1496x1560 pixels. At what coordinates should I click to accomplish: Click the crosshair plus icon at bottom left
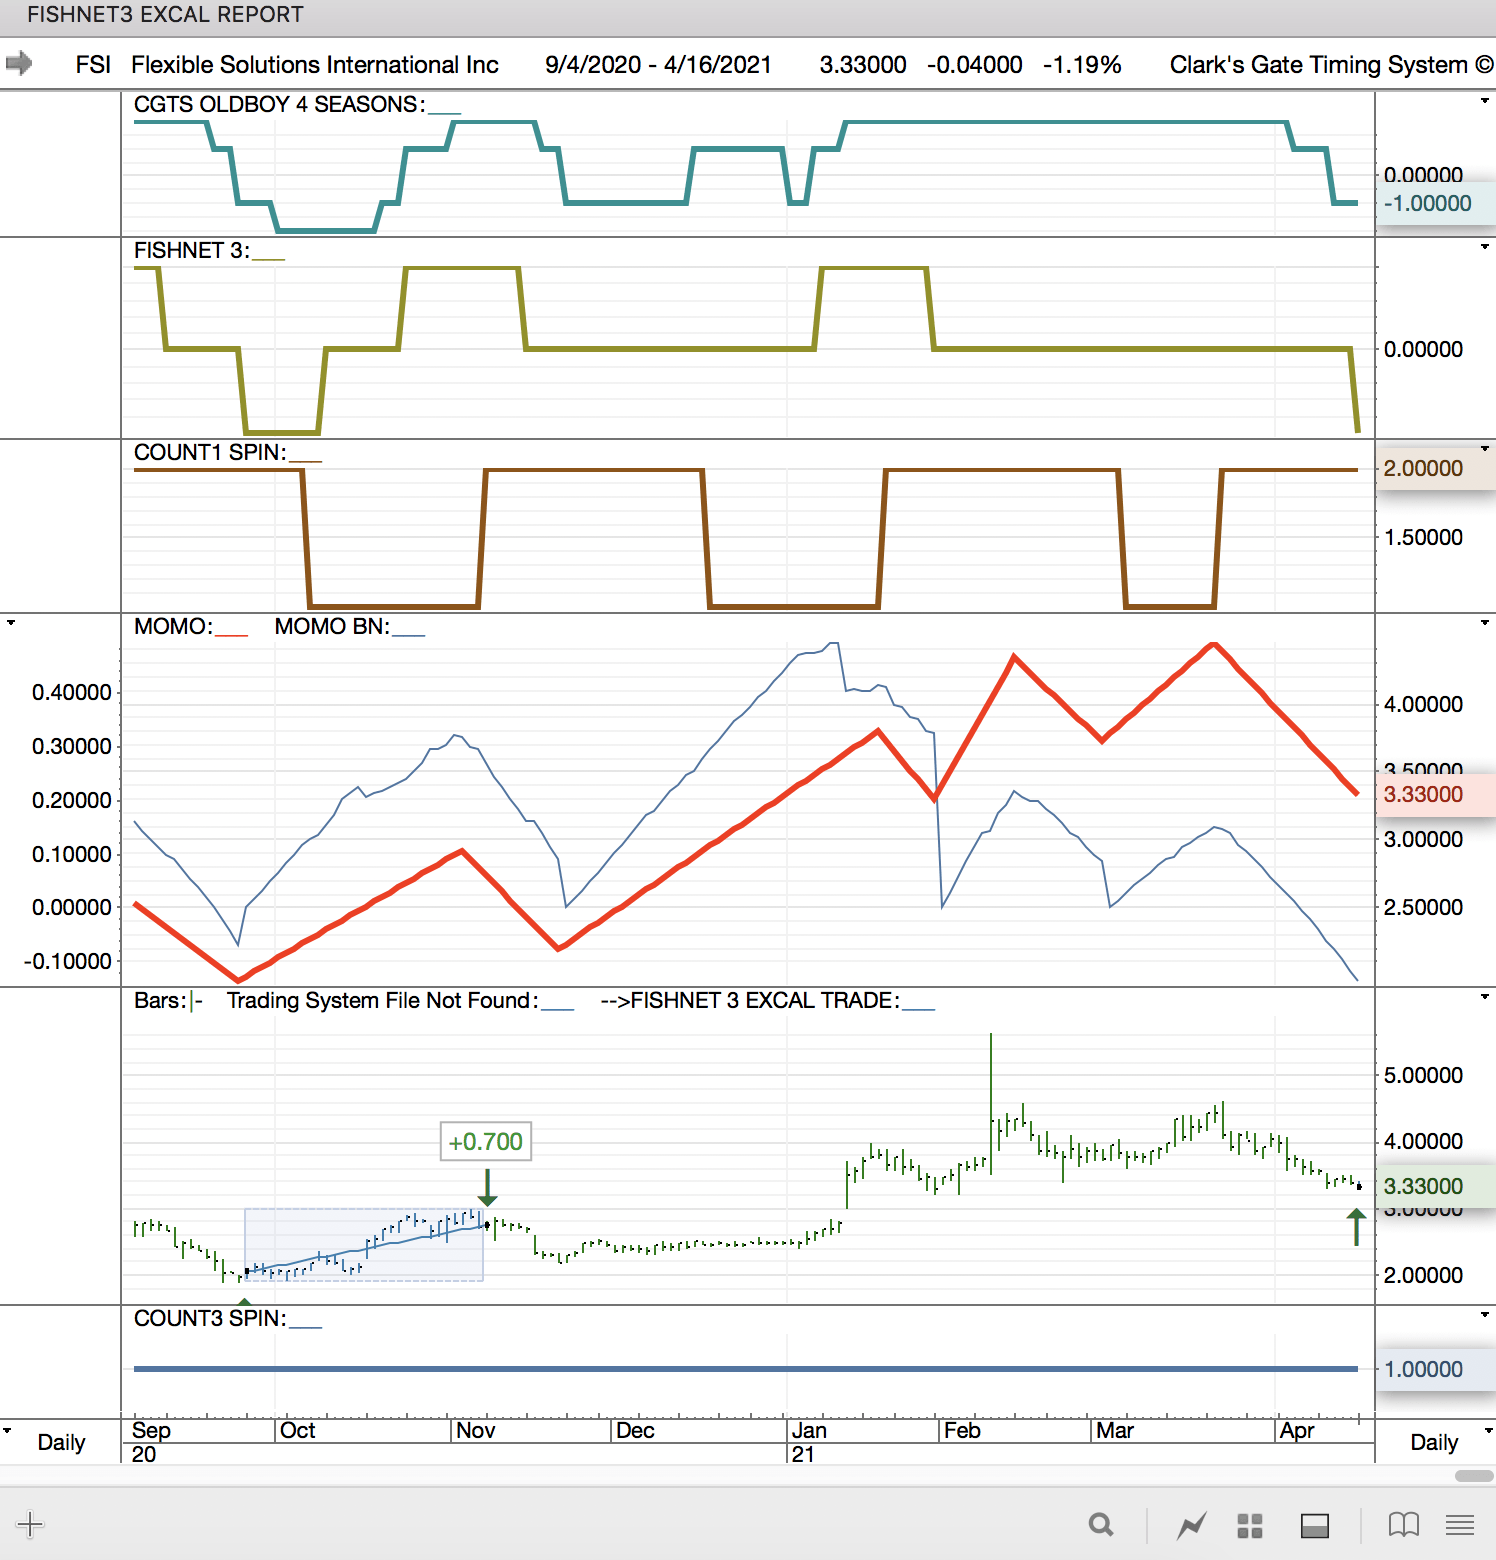pos(30,1524)
